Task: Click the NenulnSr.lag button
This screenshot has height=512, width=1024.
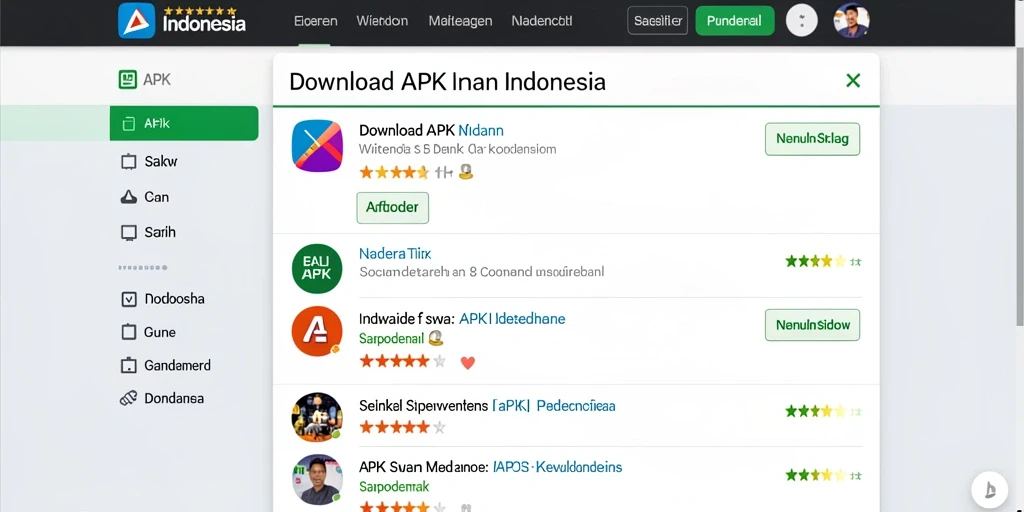Action: click(812, 138)
